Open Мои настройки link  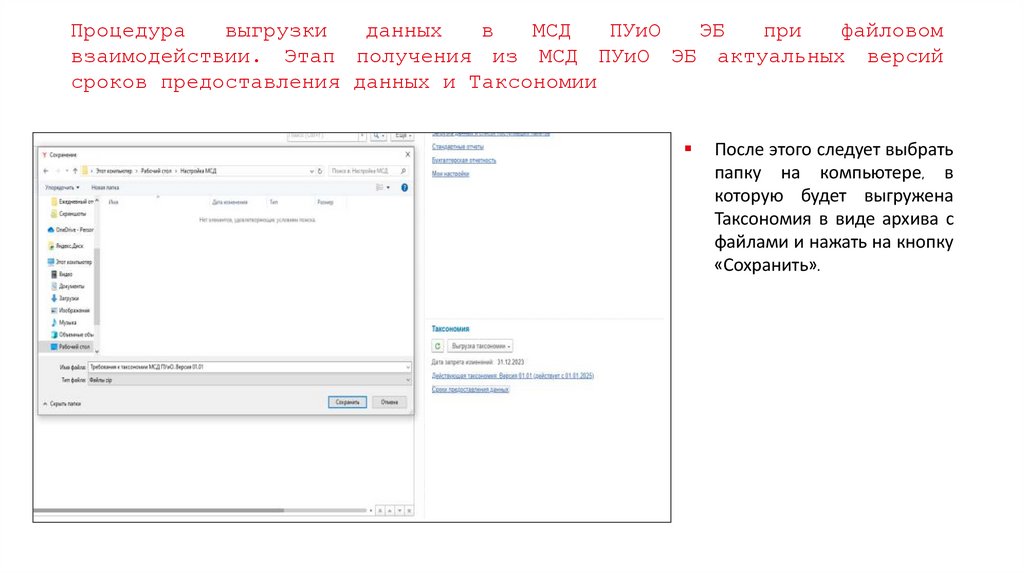pos(451,174)
